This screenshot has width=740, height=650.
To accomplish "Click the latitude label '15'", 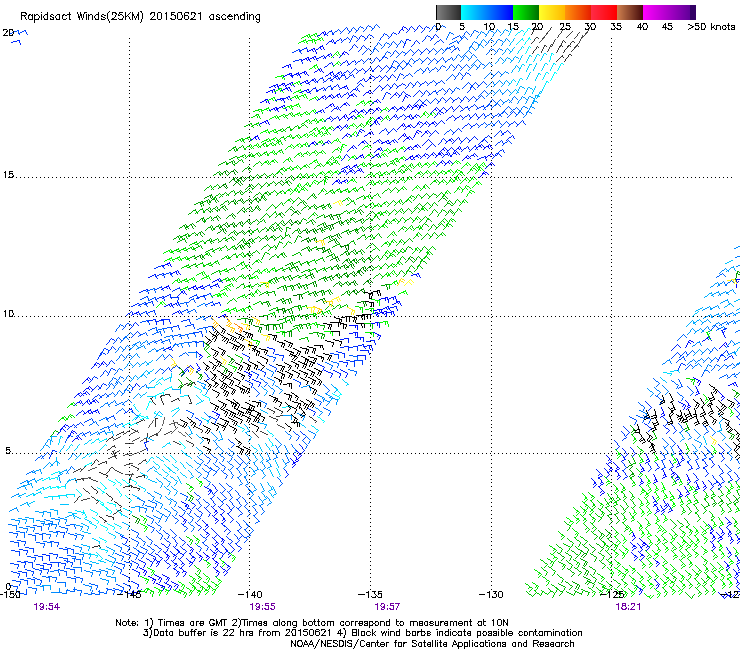I will point(8,175).
